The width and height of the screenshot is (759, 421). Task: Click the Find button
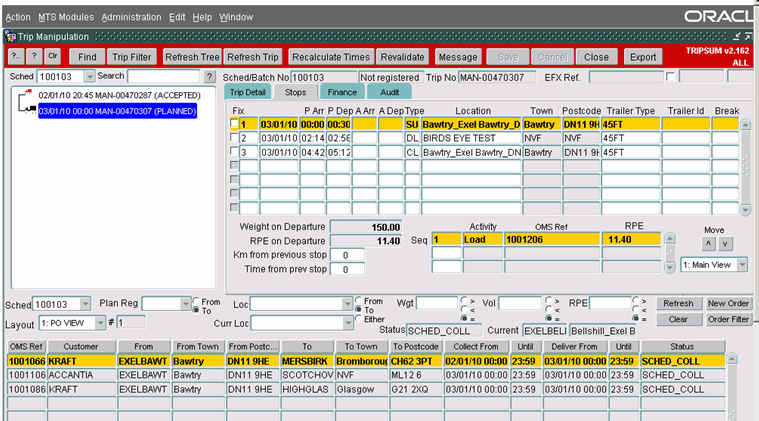pyautogui.click(x=87, y=57)
